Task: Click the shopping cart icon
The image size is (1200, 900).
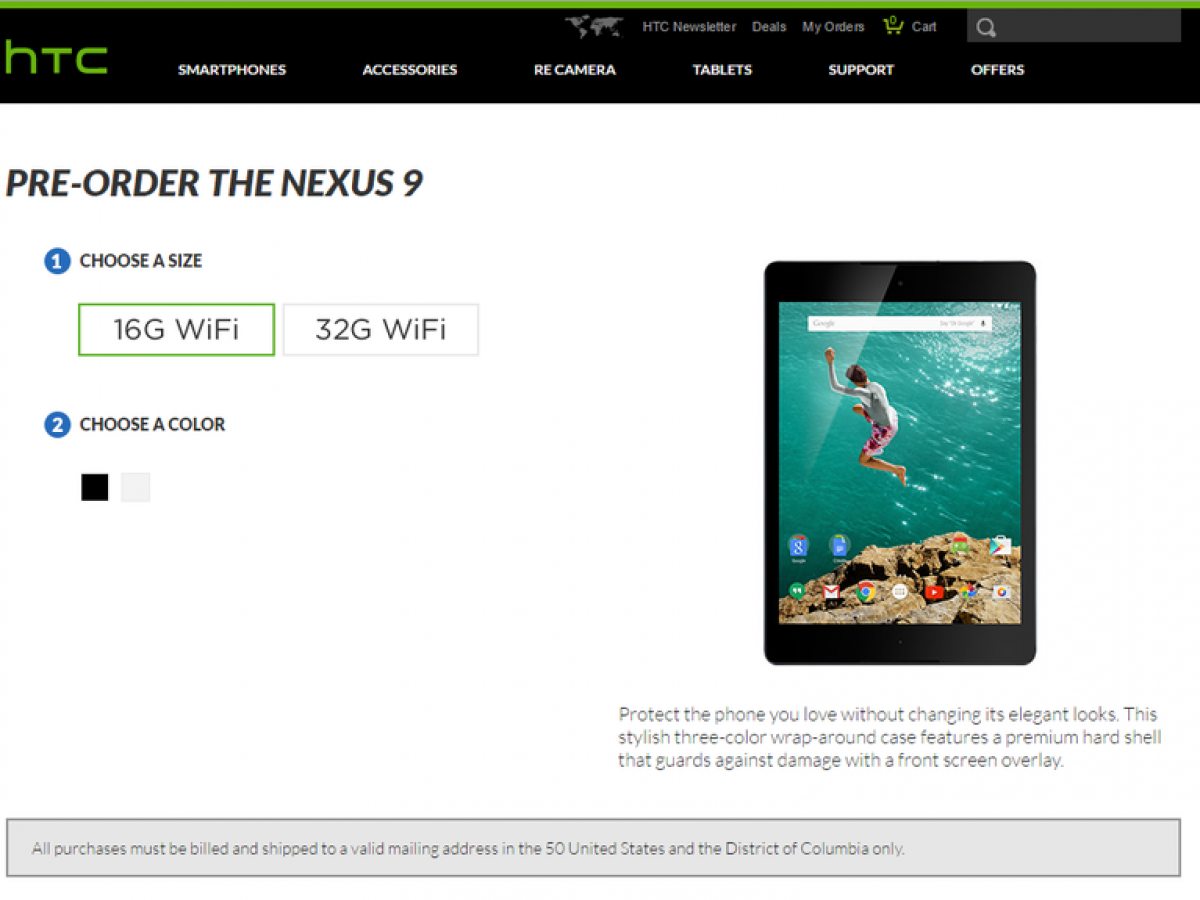Action: (x=893, y=26)
